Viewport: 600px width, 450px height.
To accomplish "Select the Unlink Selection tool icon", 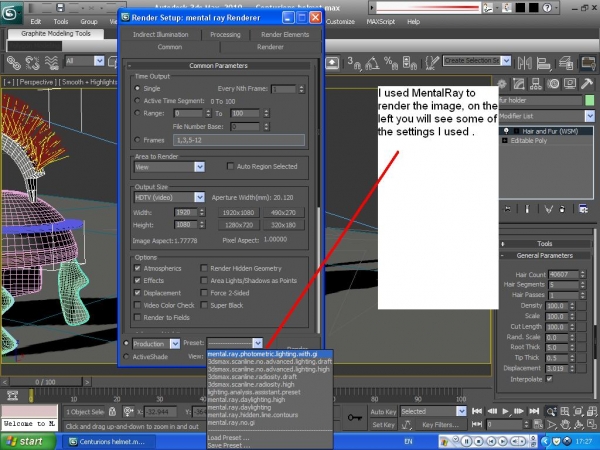I will [33, 62].
